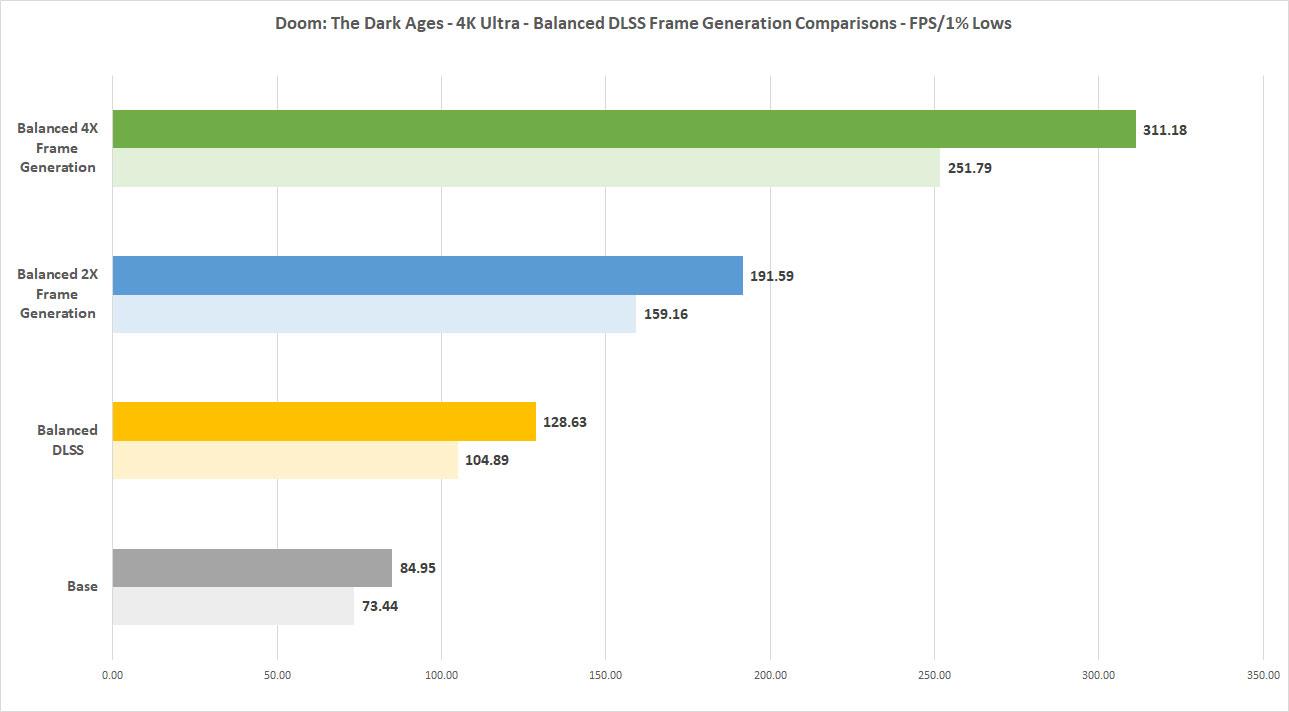Click the 159.16 data label
The width and height of the screenshot is (1289, 712).
coord(665,314)
